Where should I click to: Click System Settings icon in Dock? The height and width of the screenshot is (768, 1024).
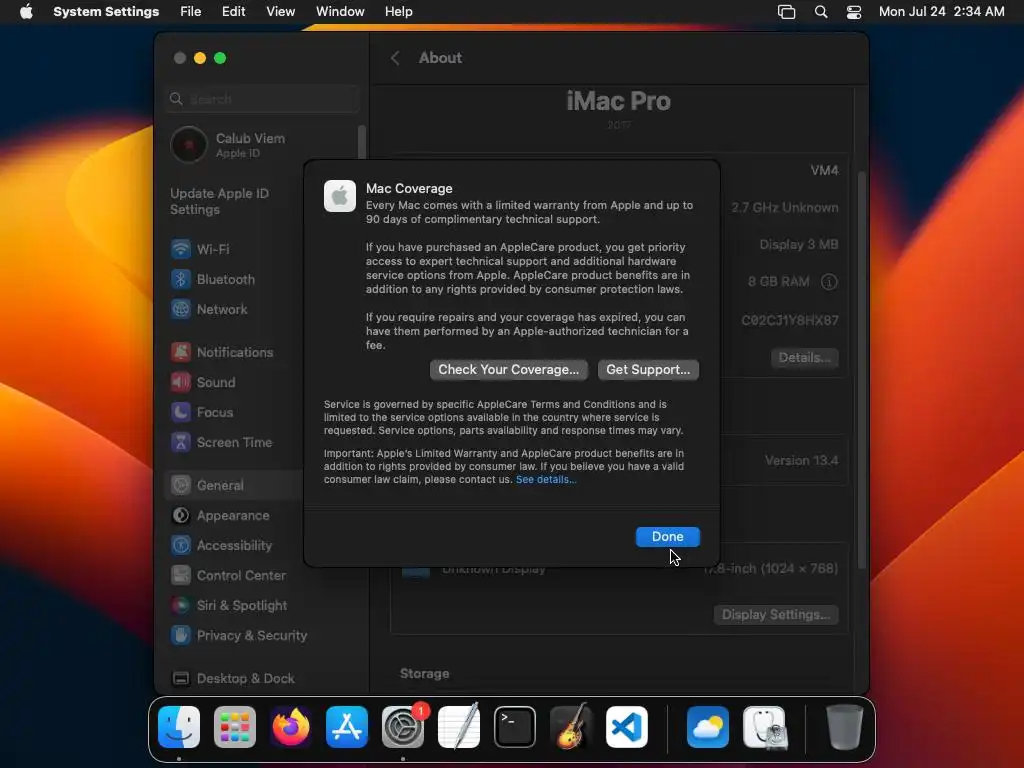(x=403, y=727)
